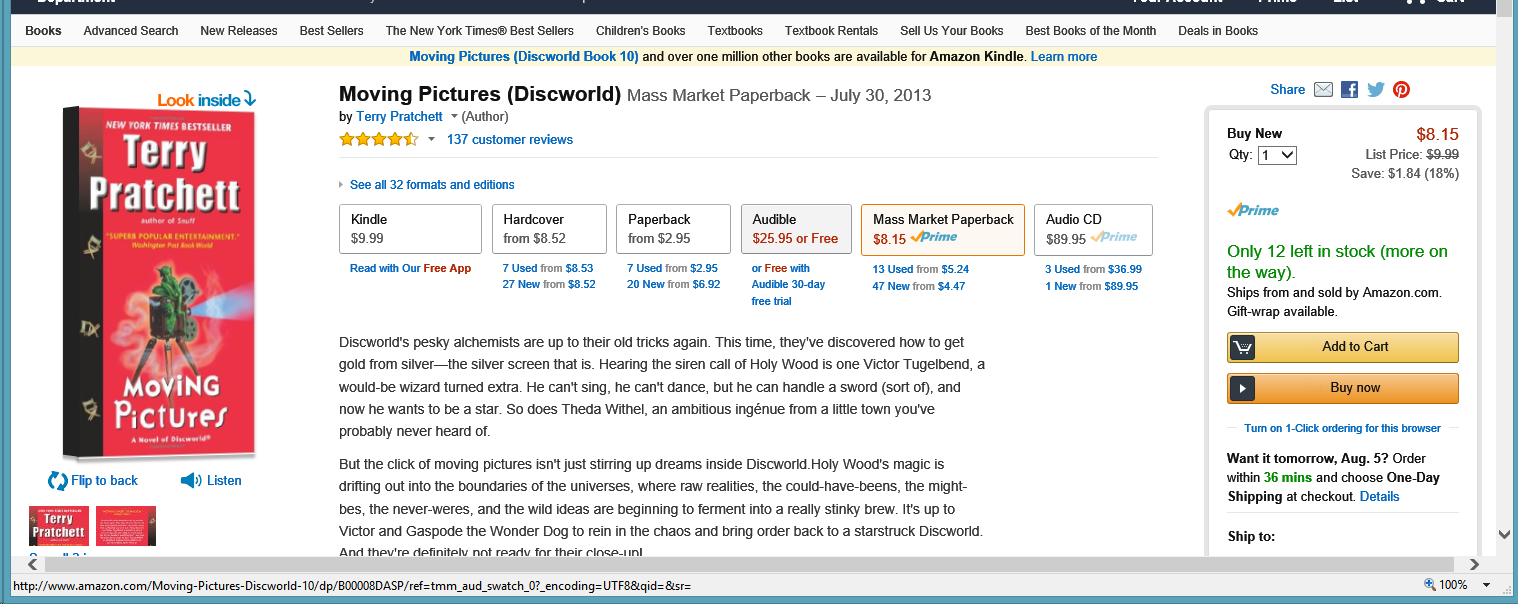This screenshot has height=604, width=1518.
Task: Click the Listen speaker icon
Action: point(191,481)
